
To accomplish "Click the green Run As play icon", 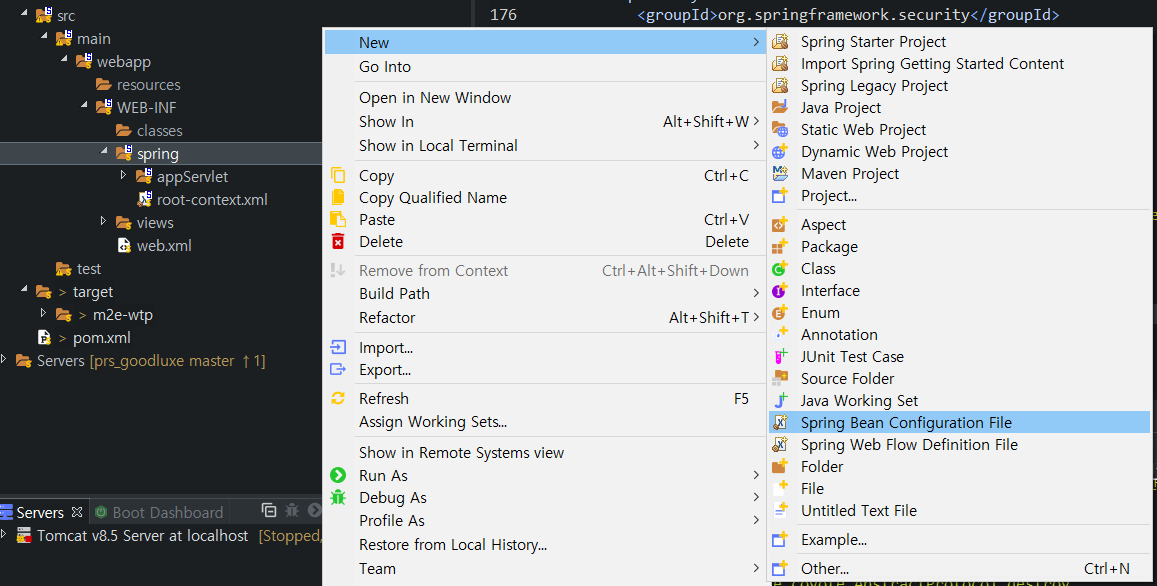I will pos(338,475).
